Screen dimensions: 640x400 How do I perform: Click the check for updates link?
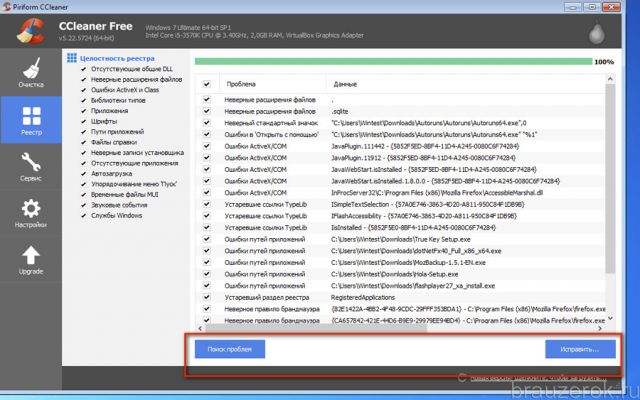(538, 378)
